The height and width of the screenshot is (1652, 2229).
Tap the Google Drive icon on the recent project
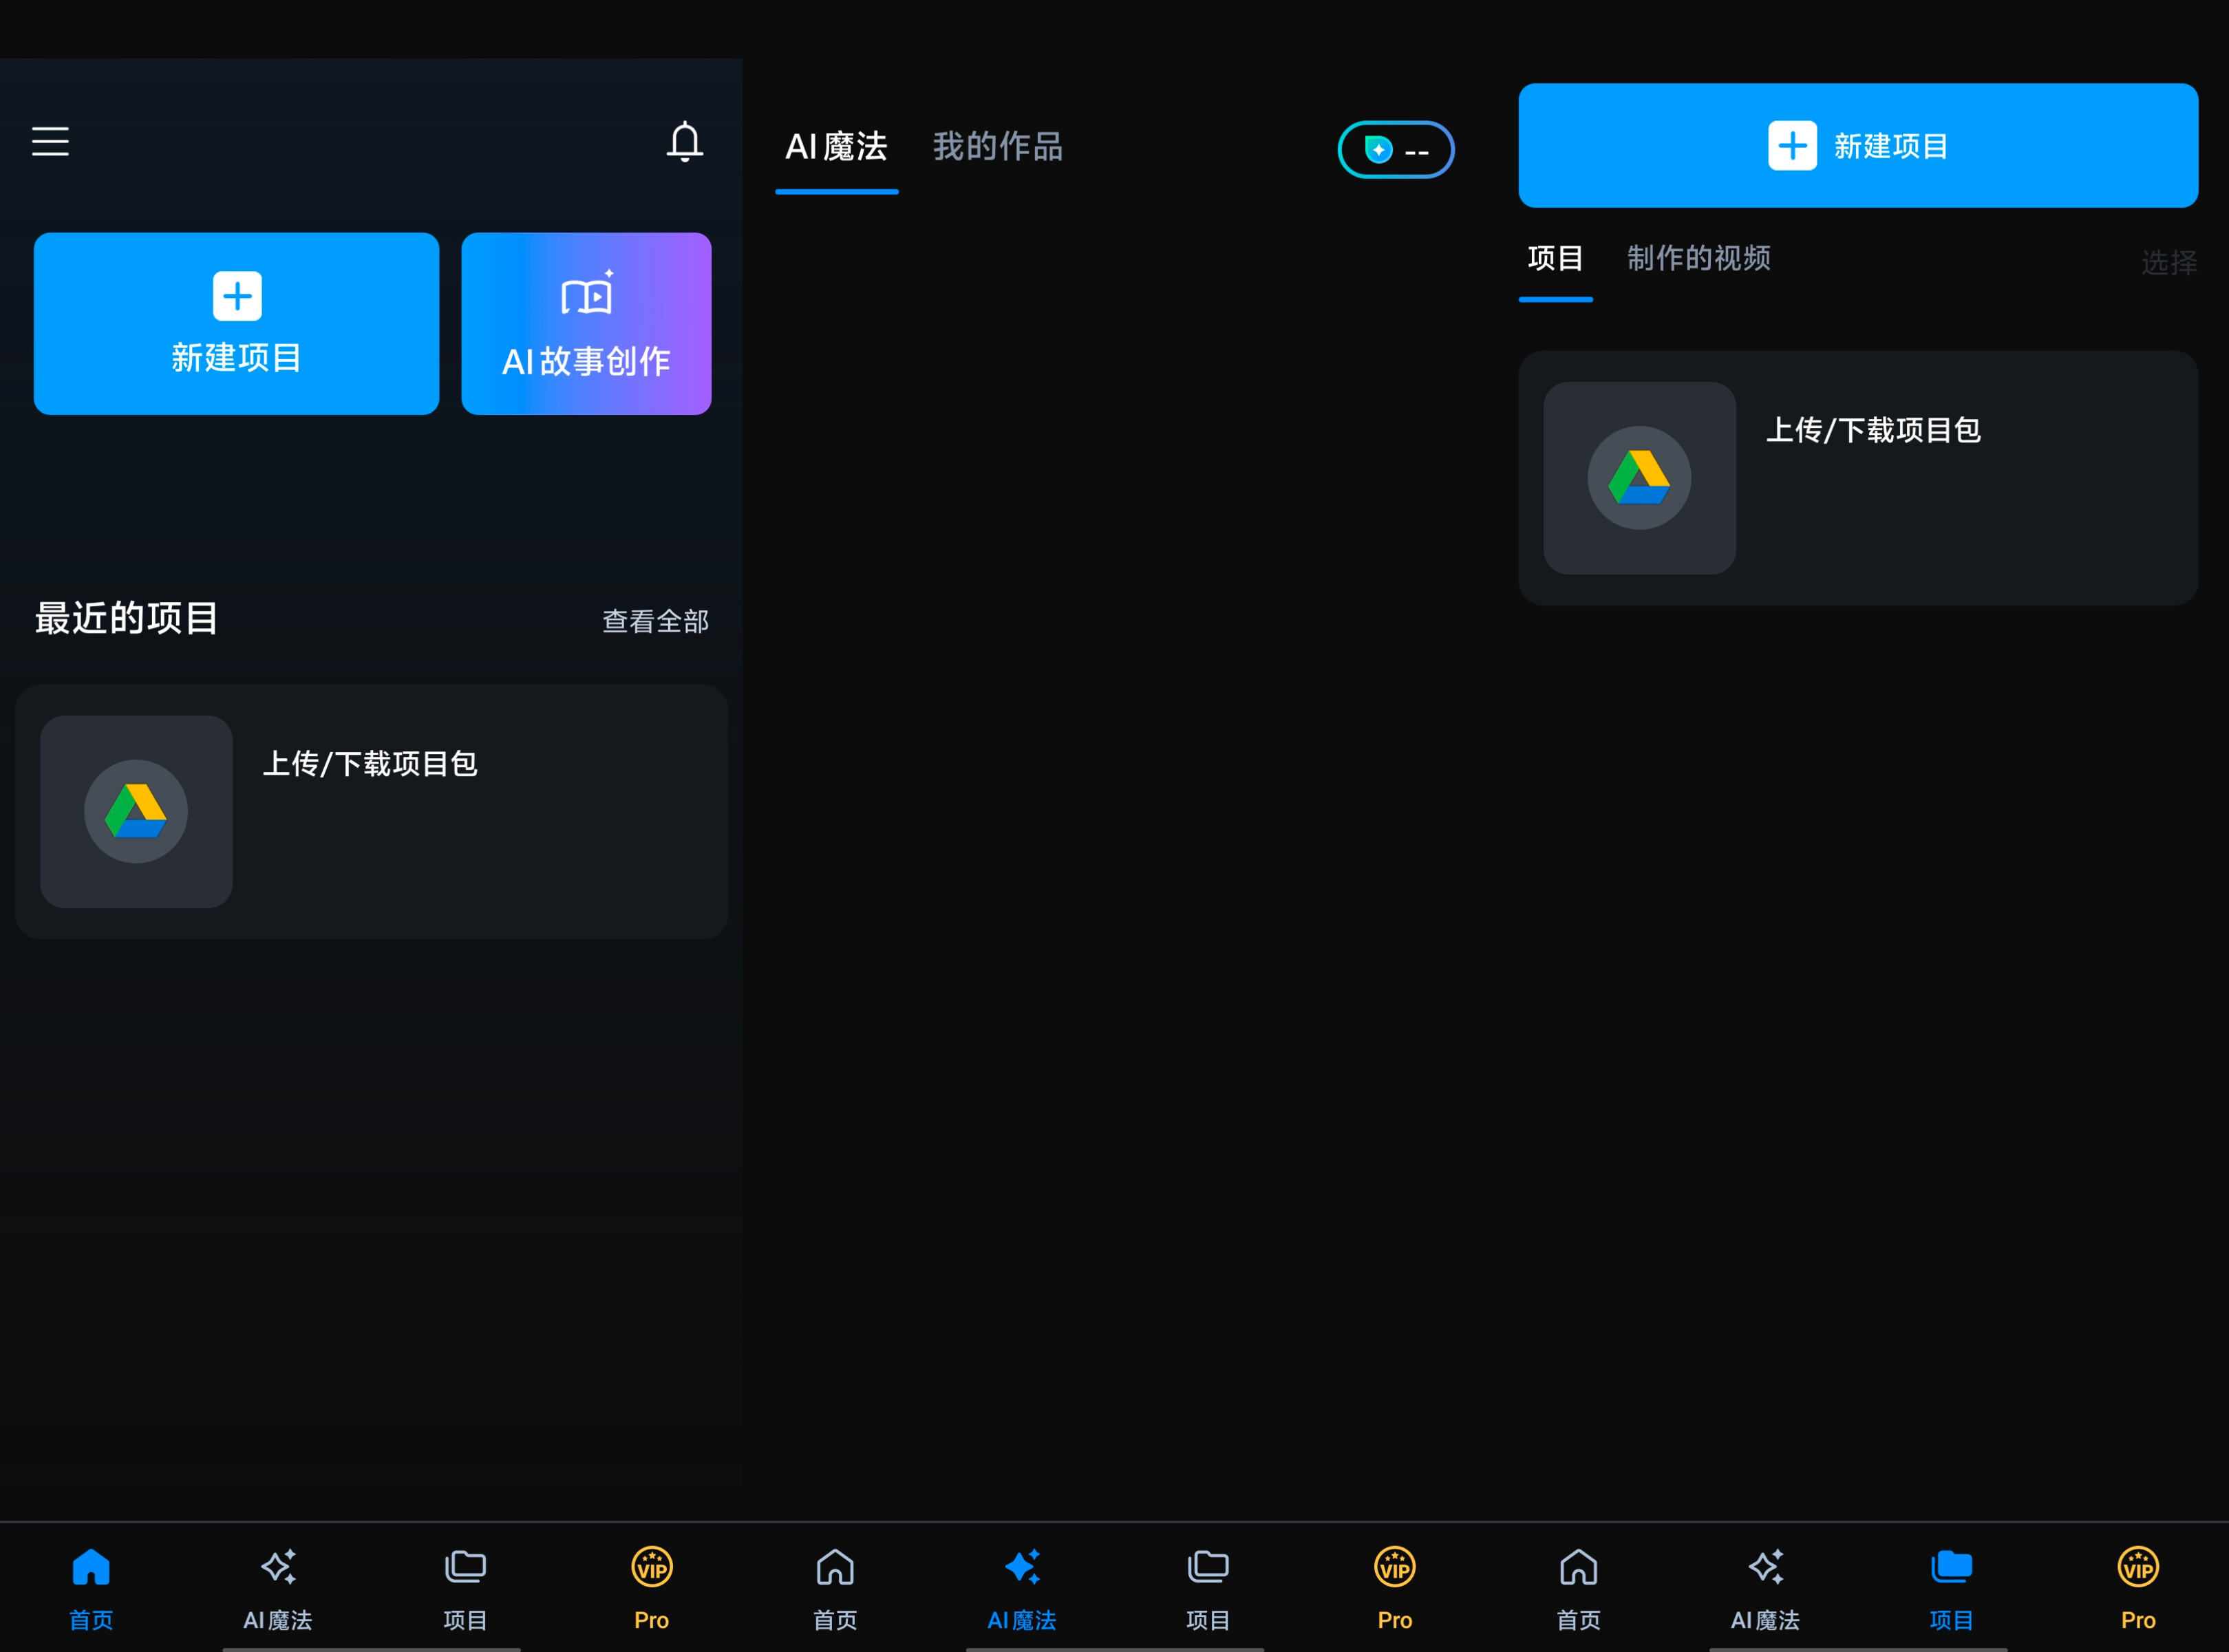tap(136, 812)
